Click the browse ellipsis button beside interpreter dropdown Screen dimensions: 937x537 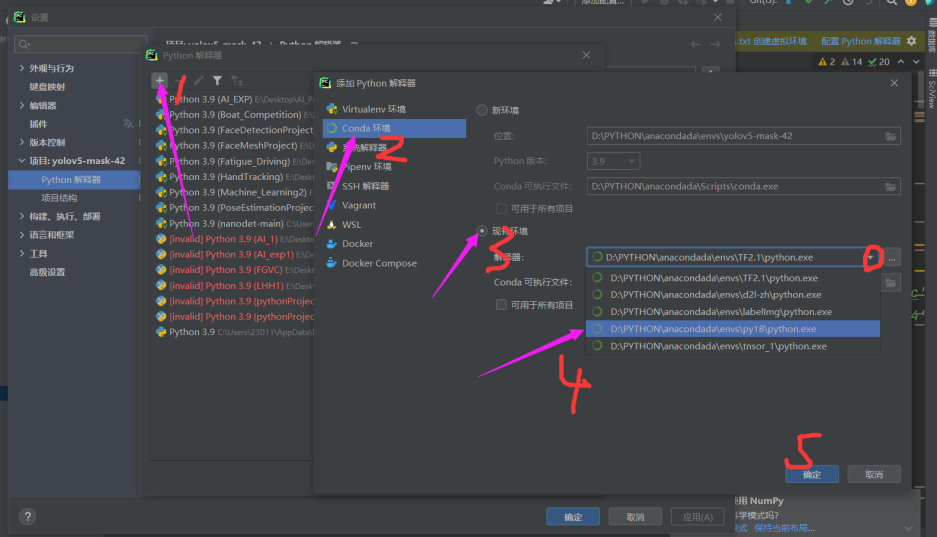click(x=892, y=257)
